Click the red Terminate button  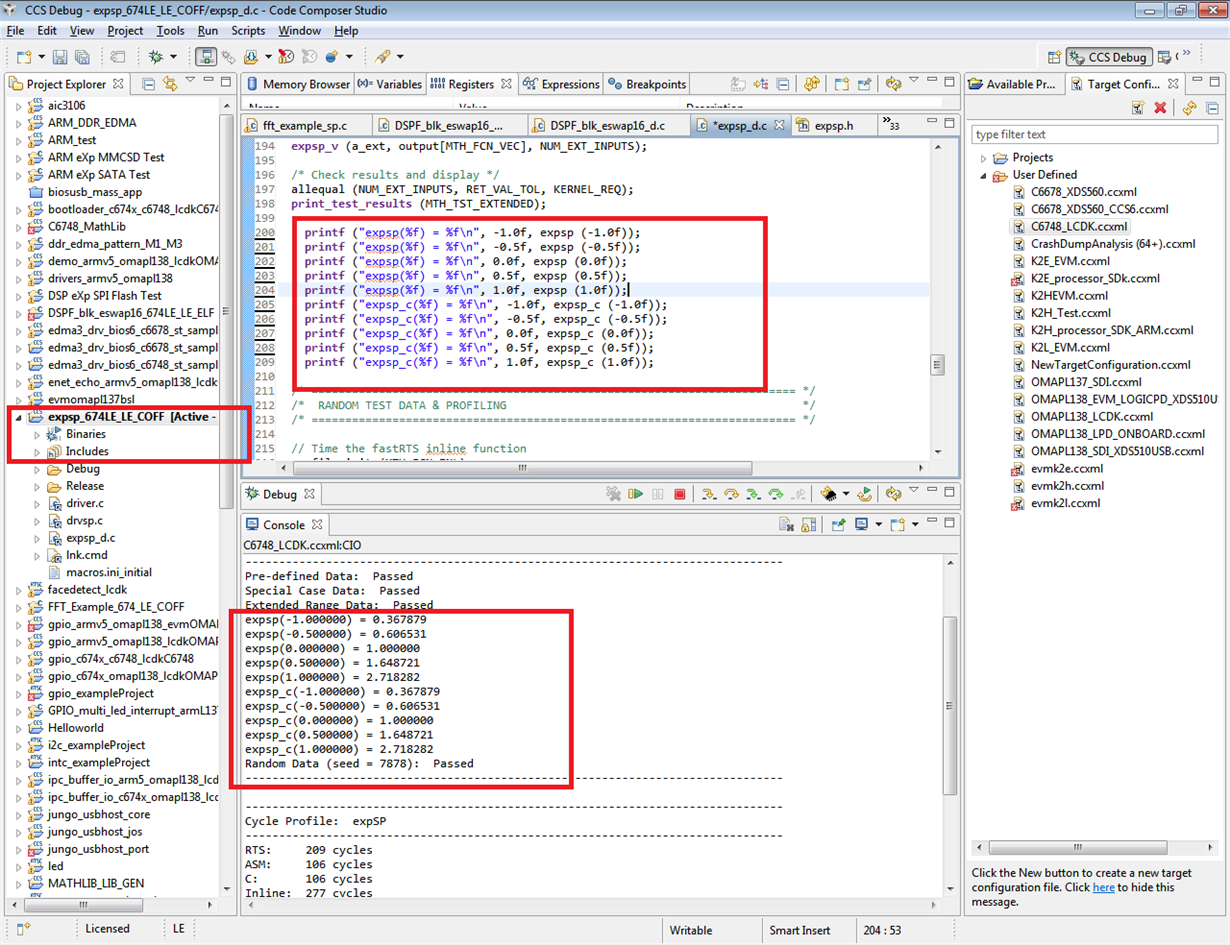click(680, 494)
